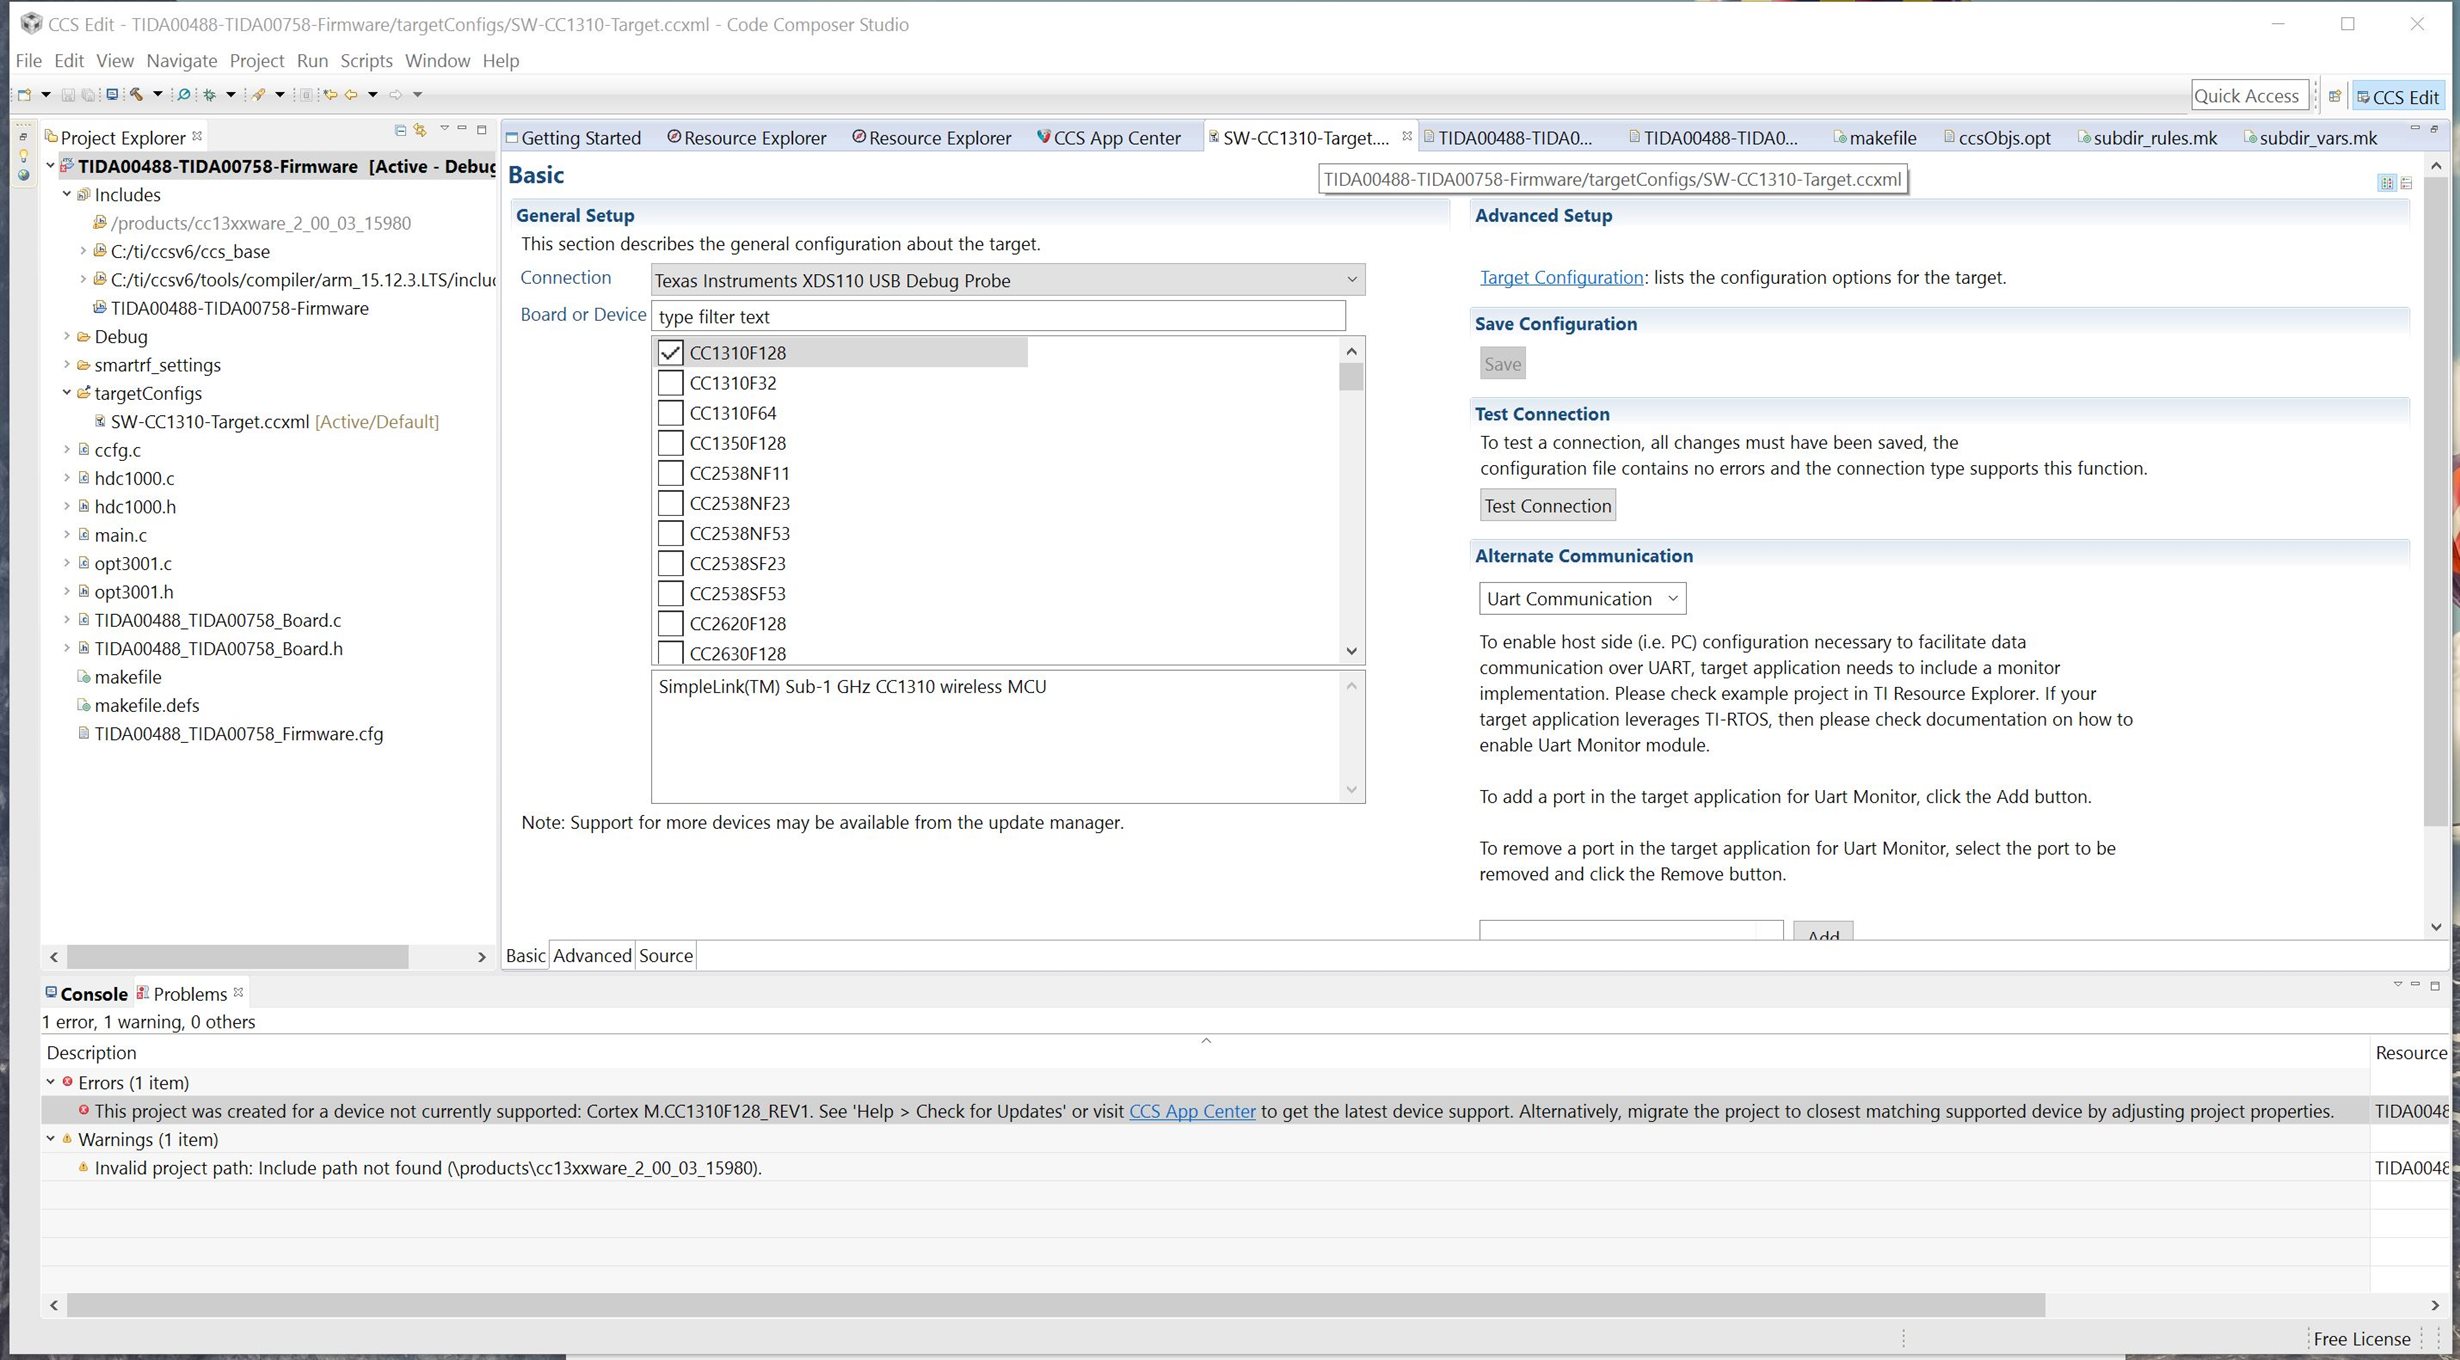Click the Test Connection button

pos(1547,505)
